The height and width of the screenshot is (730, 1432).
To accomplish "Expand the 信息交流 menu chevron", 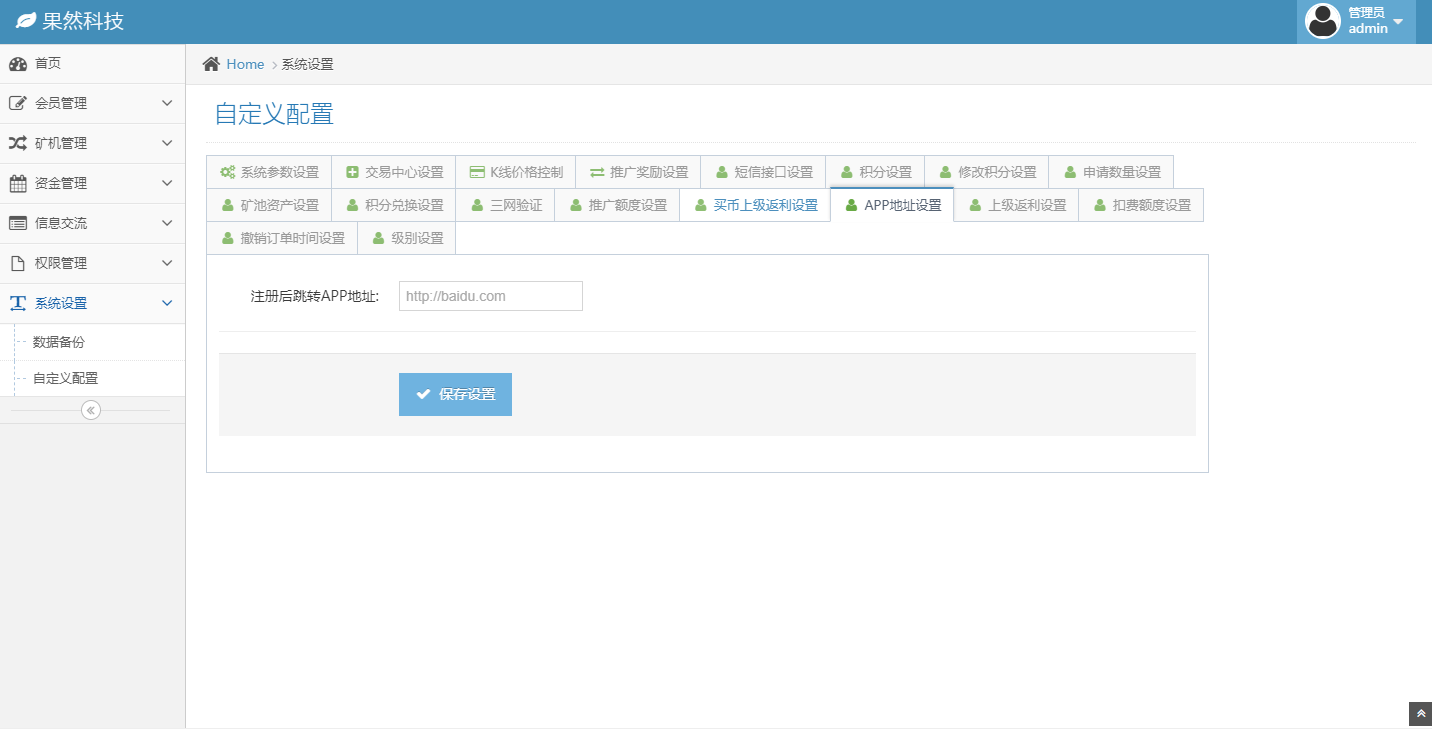I will point(167,223).
